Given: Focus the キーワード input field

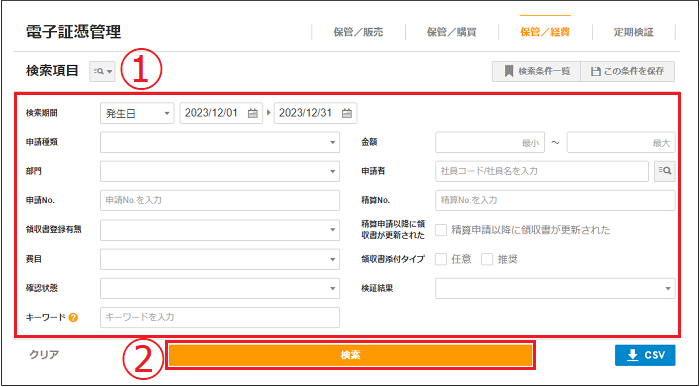Looking at the screenshot, I should pyautogui.click(x=220, y=317).
